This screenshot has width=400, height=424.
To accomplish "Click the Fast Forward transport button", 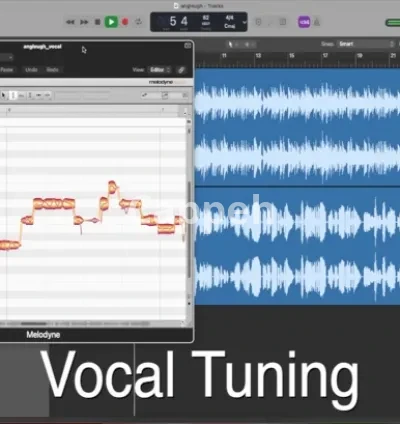I will pyautogui.click(x=84, y=22).
